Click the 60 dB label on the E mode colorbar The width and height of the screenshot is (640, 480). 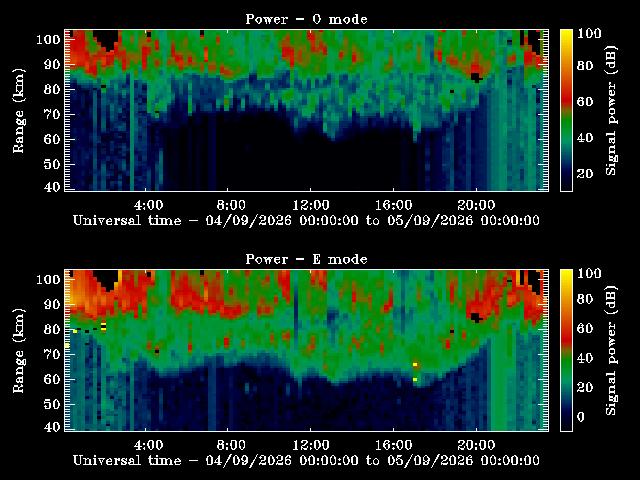coord(585,329)
